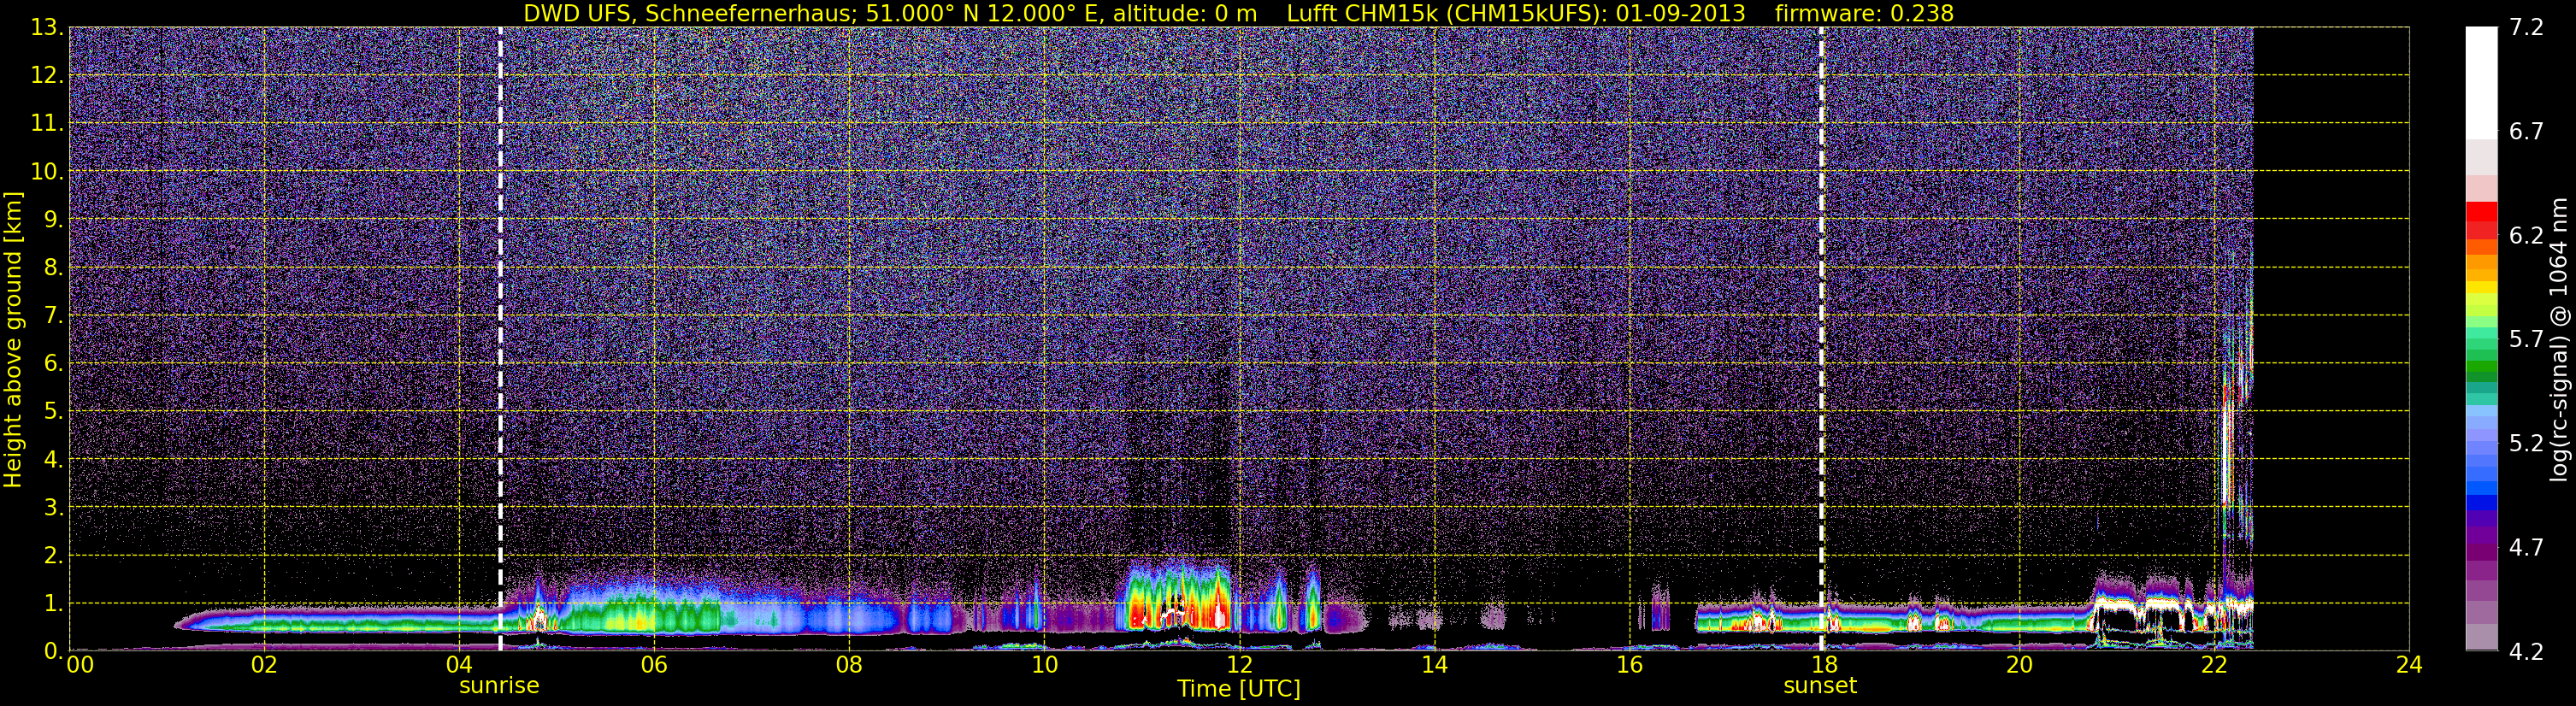Screen dimensions: 2576x706
Task: Click the 13 height axis tick label
Action: coord(46,28)
